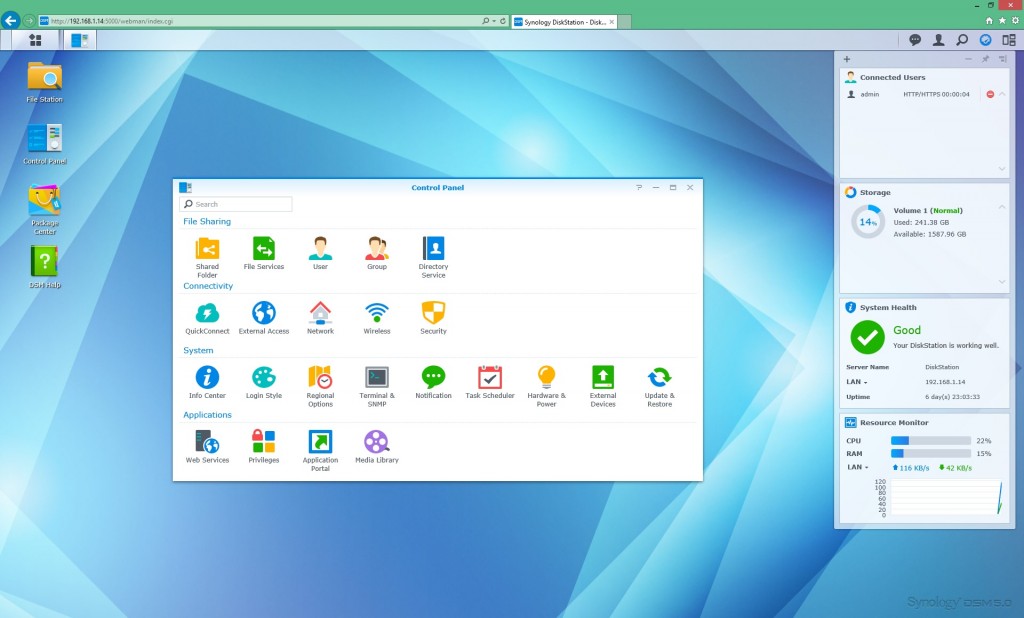Viewport: 1024px width, 618px height.
Task: Click the Control Panel search field
Action: pos(236,204)
